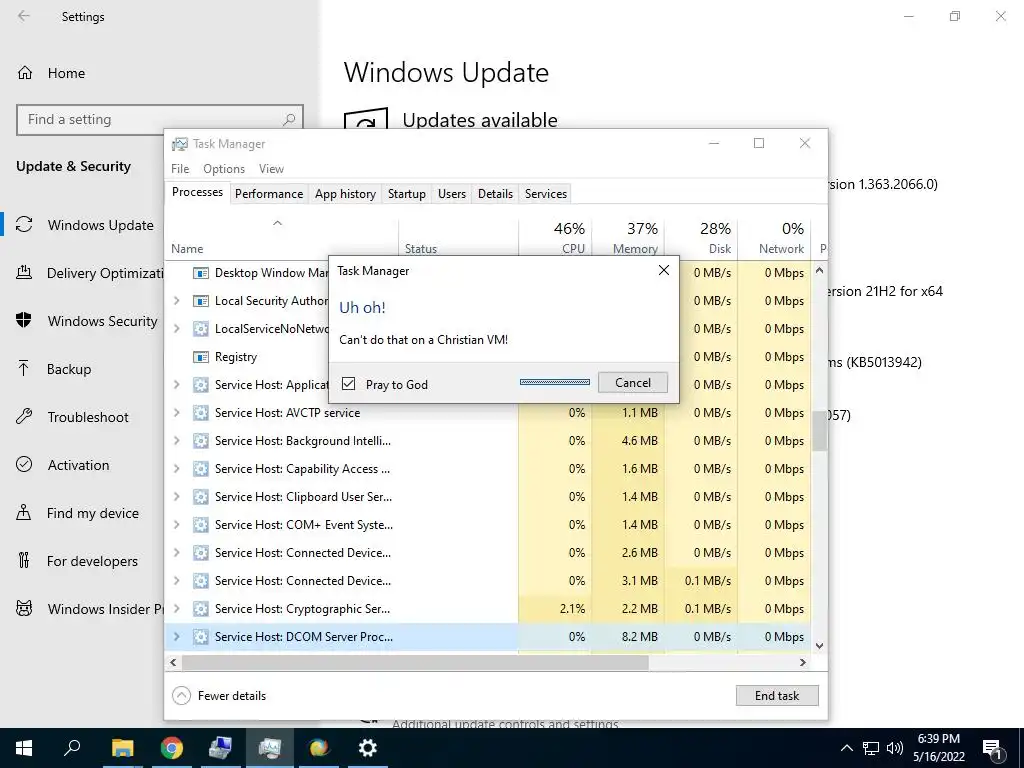The image size is (1024, 768).
Task: Open volume speaker tray icon
Action: [894, 748]
